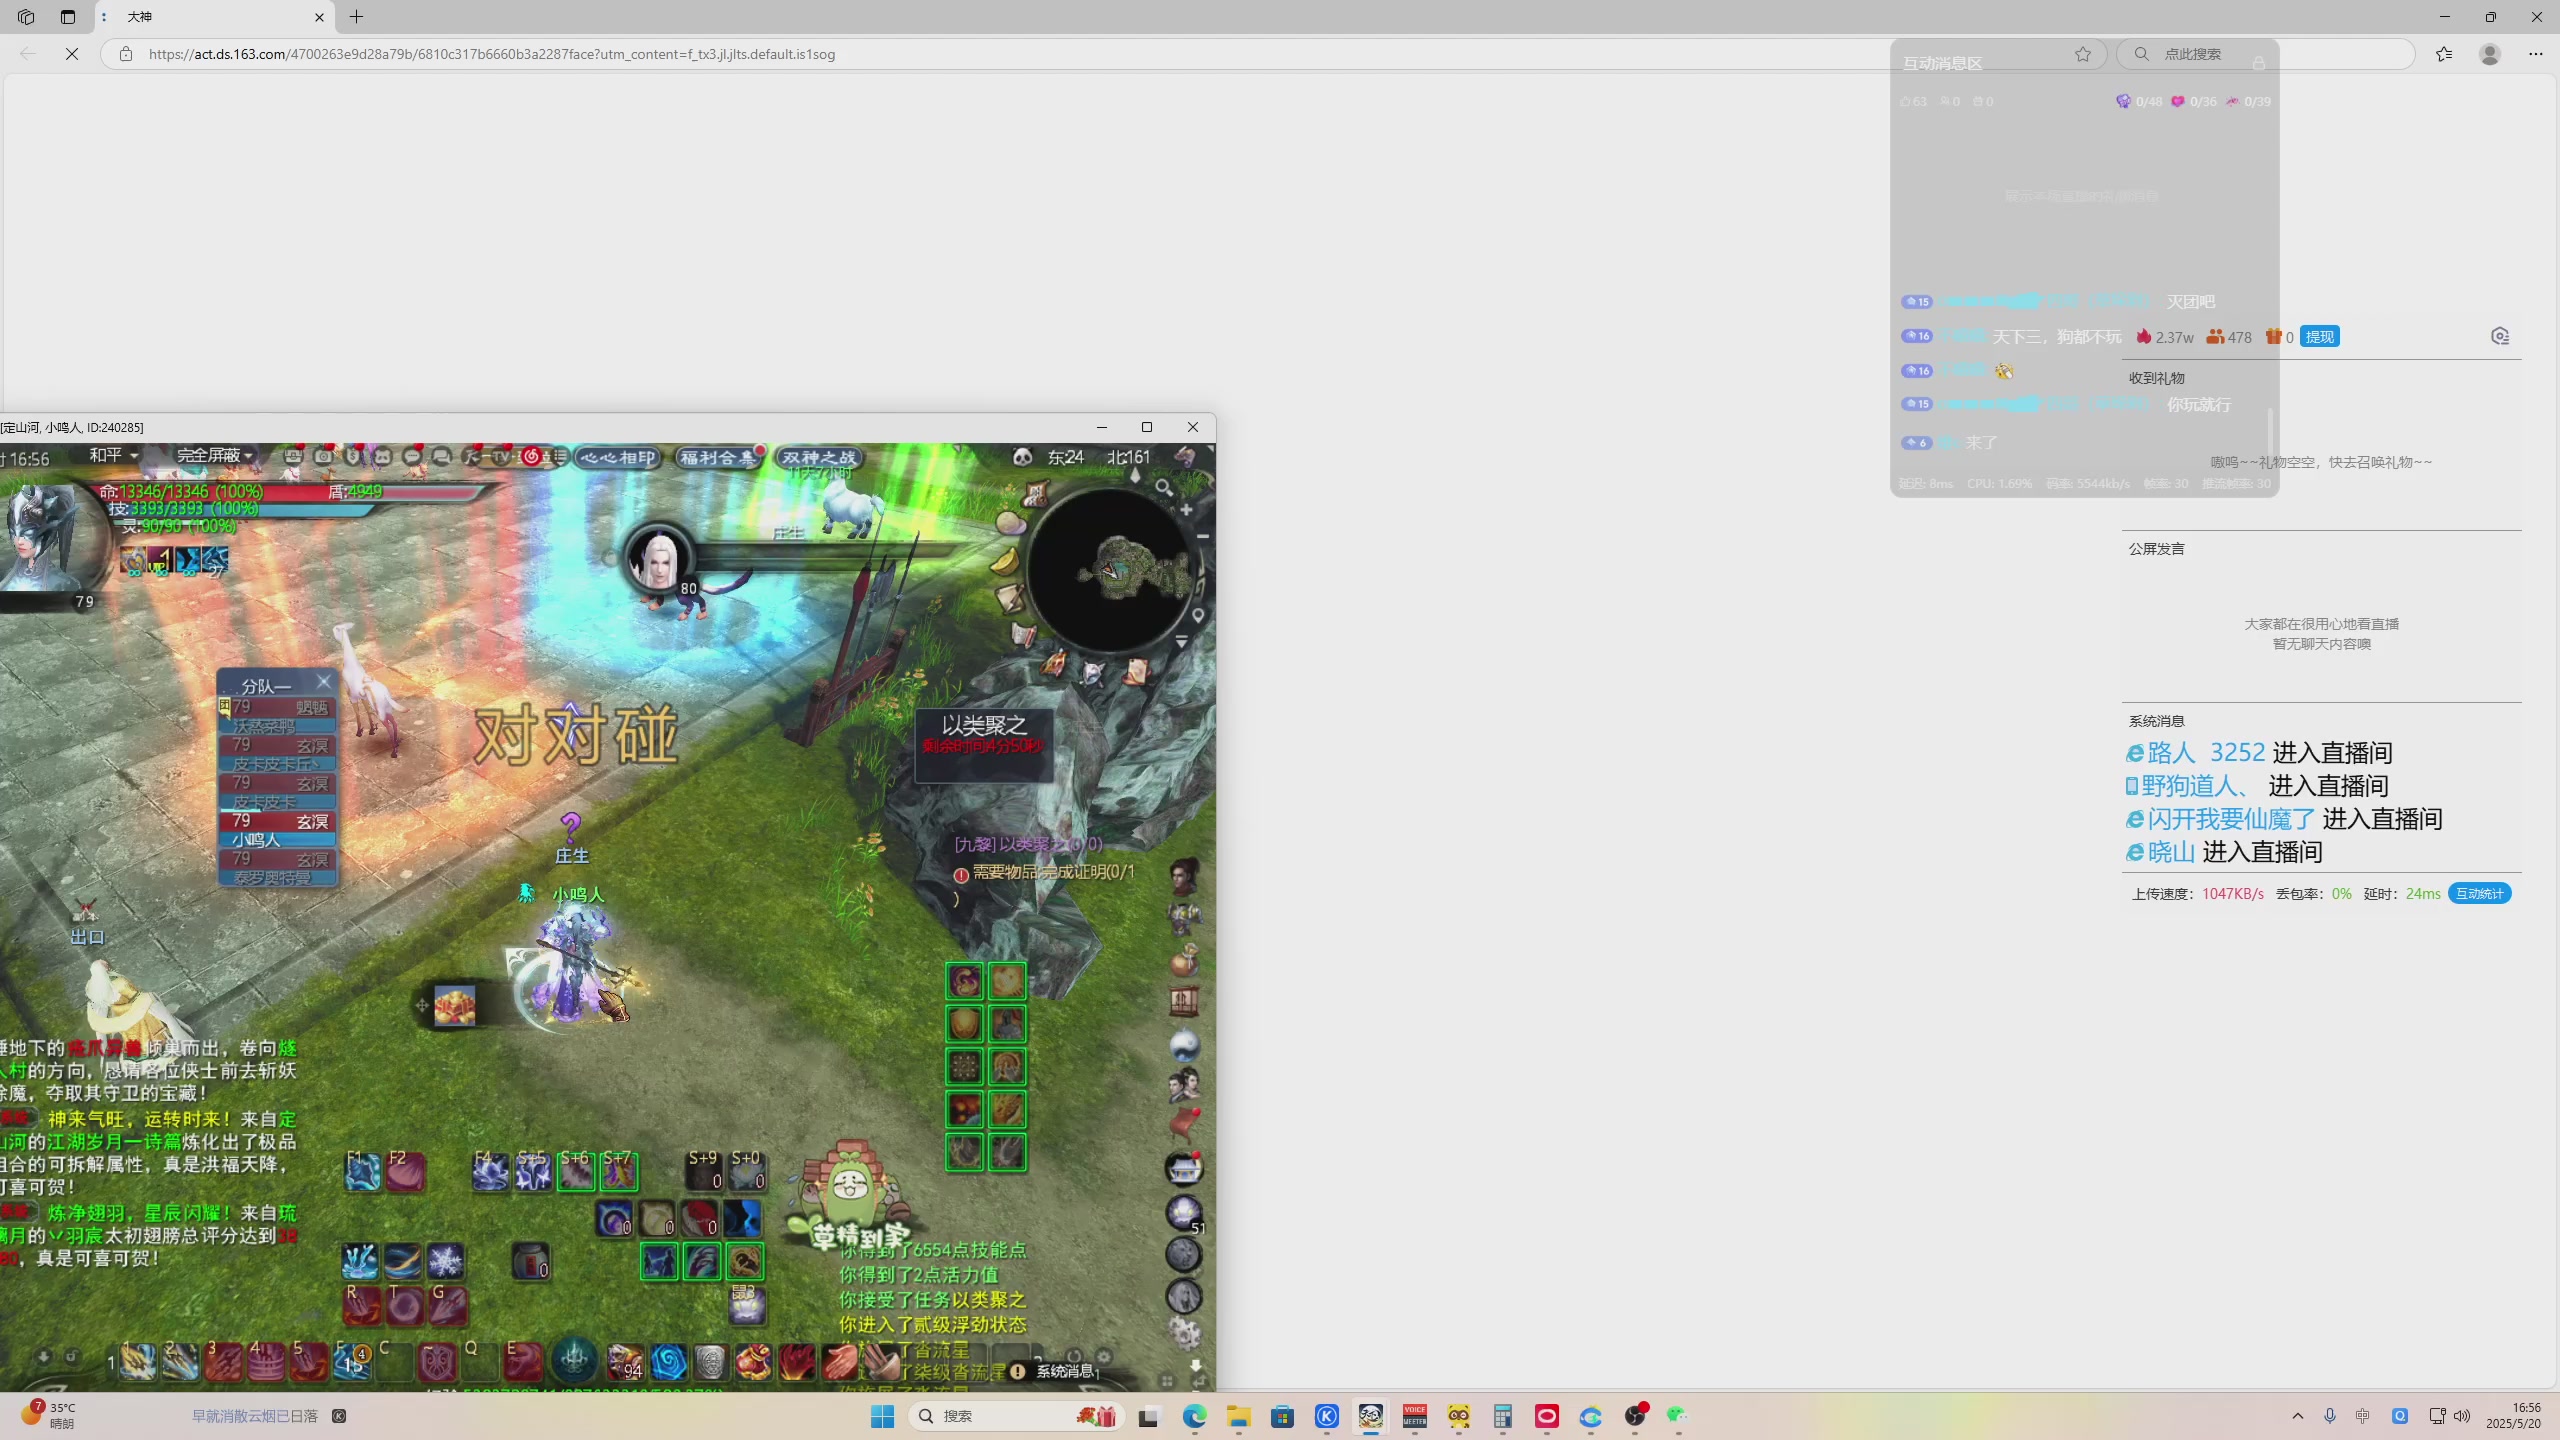
Task: Open the 和平 combat mode dropdown
Action: tap(113, 456)
